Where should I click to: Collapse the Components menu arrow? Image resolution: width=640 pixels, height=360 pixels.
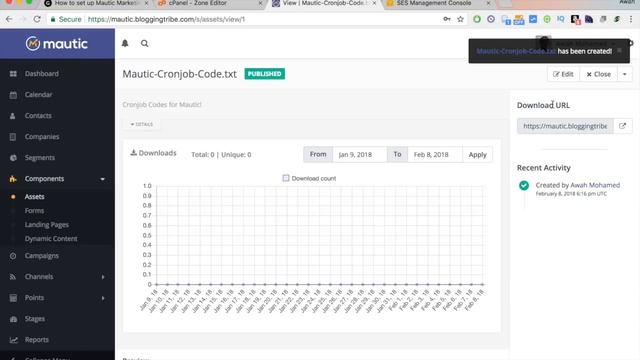(x=102, y=179)
